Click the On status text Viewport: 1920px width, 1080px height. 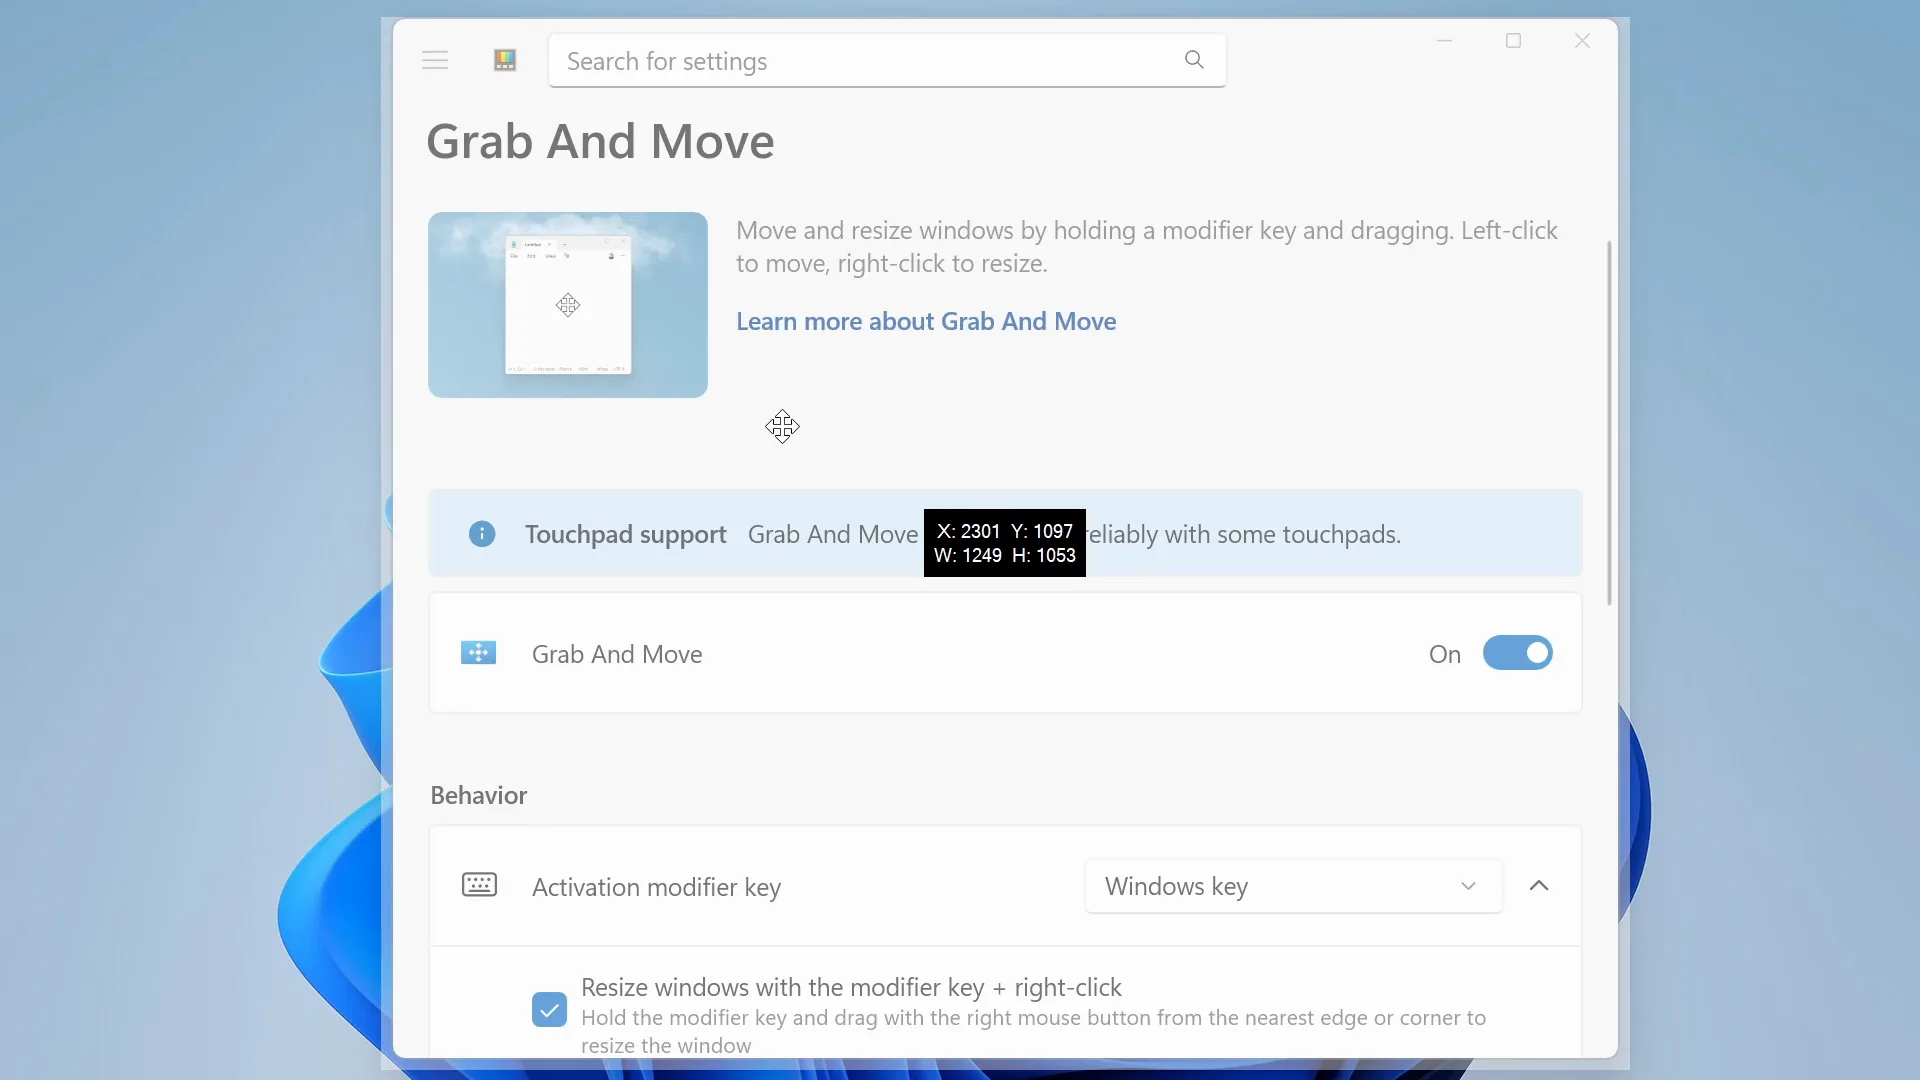pyautogui.click(x=1444, y=654)
